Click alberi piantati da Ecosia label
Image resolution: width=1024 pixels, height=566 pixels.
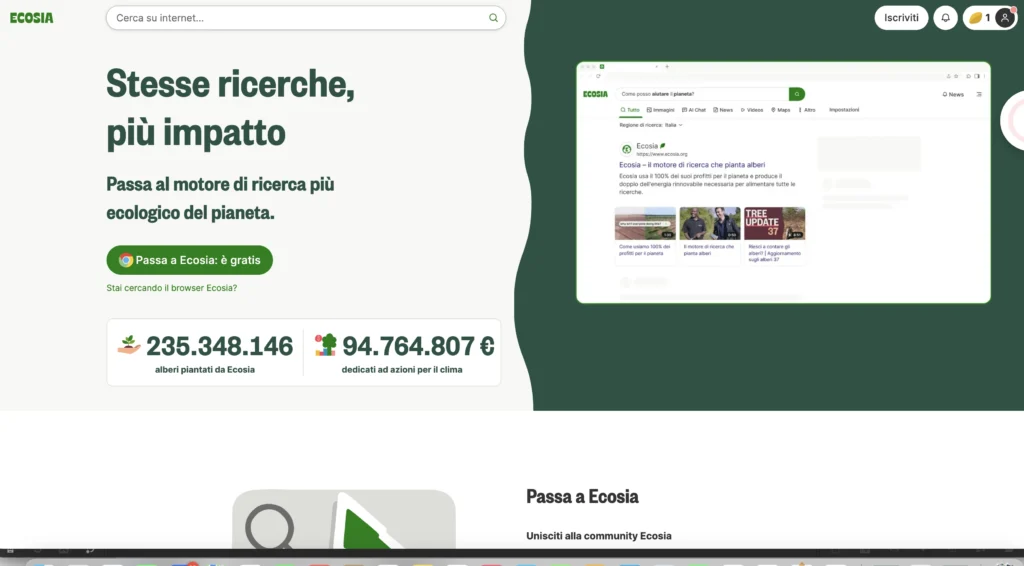[204, 369]
